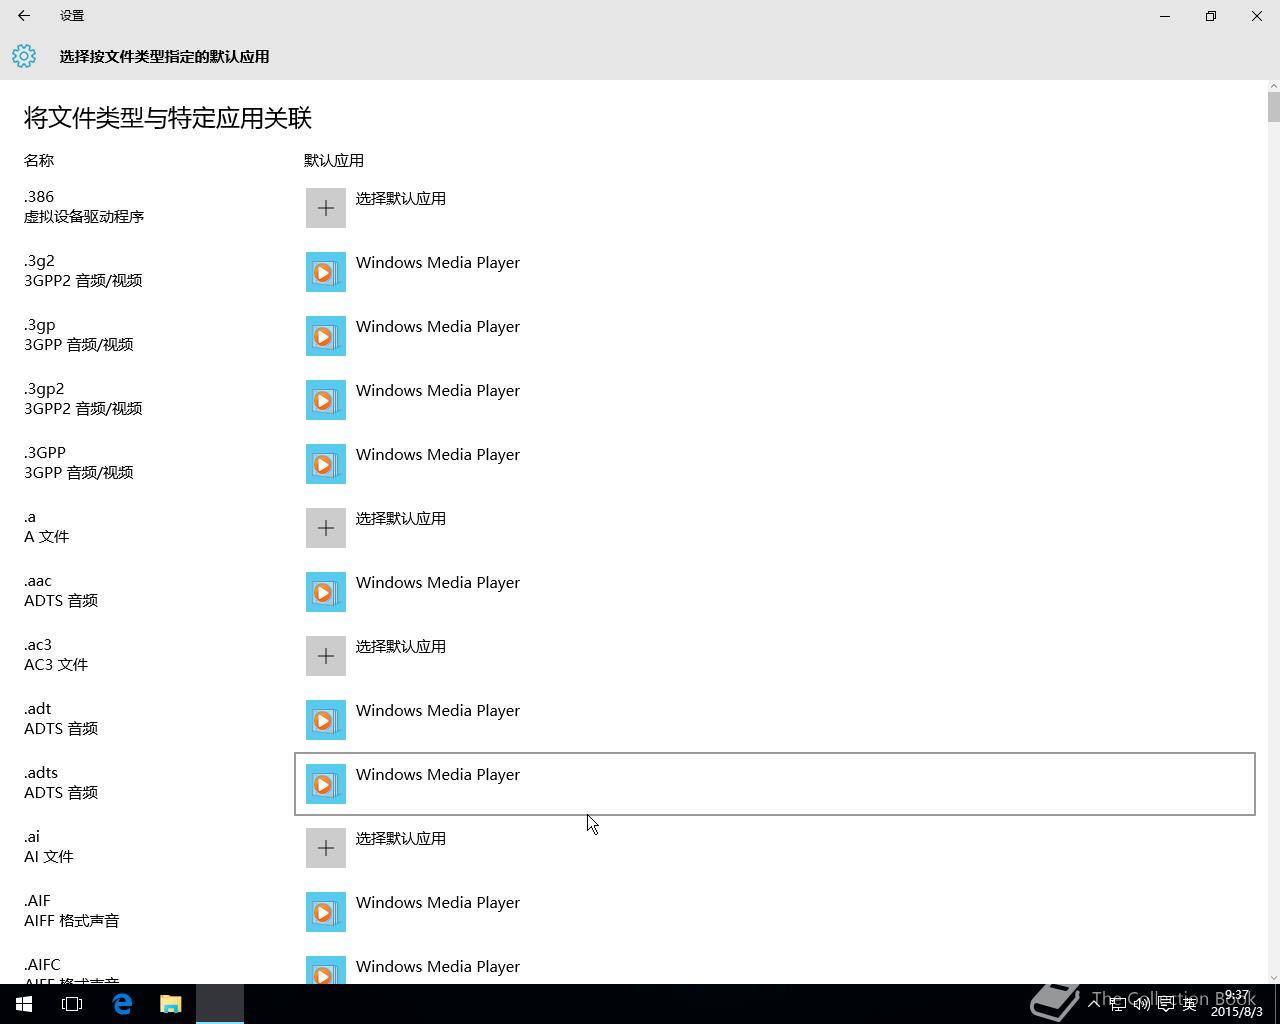Click the Windows Media Player icon for .3g2
The height and width of the screenshot is (1024, 1280).
(x=326, y=272)
